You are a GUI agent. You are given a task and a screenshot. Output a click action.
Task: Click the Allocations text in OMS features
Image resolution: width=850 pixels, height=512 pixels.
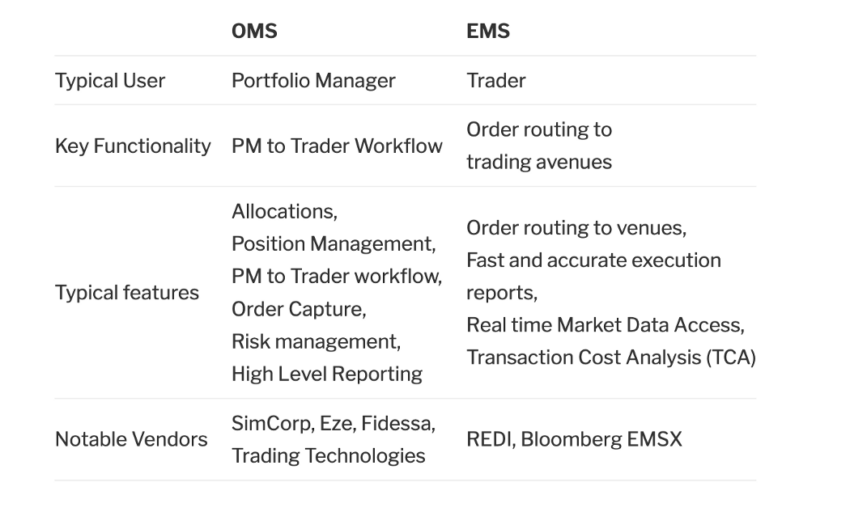coord(284,211)
